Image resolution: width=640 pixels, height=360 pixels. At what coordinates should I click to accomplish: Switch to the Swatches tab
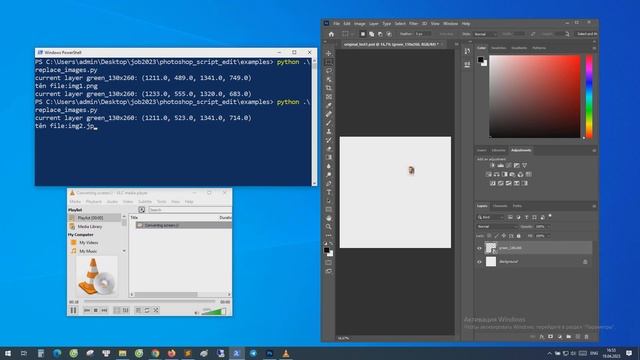click(499, 48)
